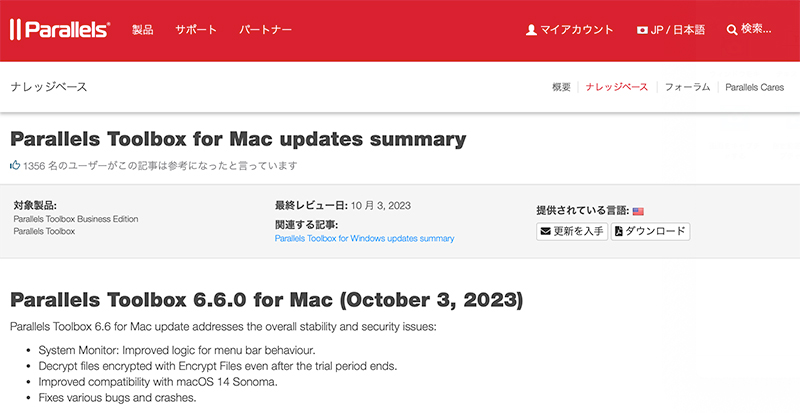The image size is (800, 413).
Task: Click the search magnifier icon
Action: tap(732, 30)
